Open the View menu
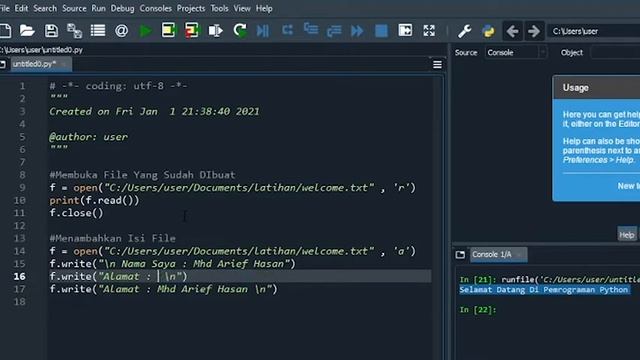Screen dimensions: 640x360 (x=242, y=8)
